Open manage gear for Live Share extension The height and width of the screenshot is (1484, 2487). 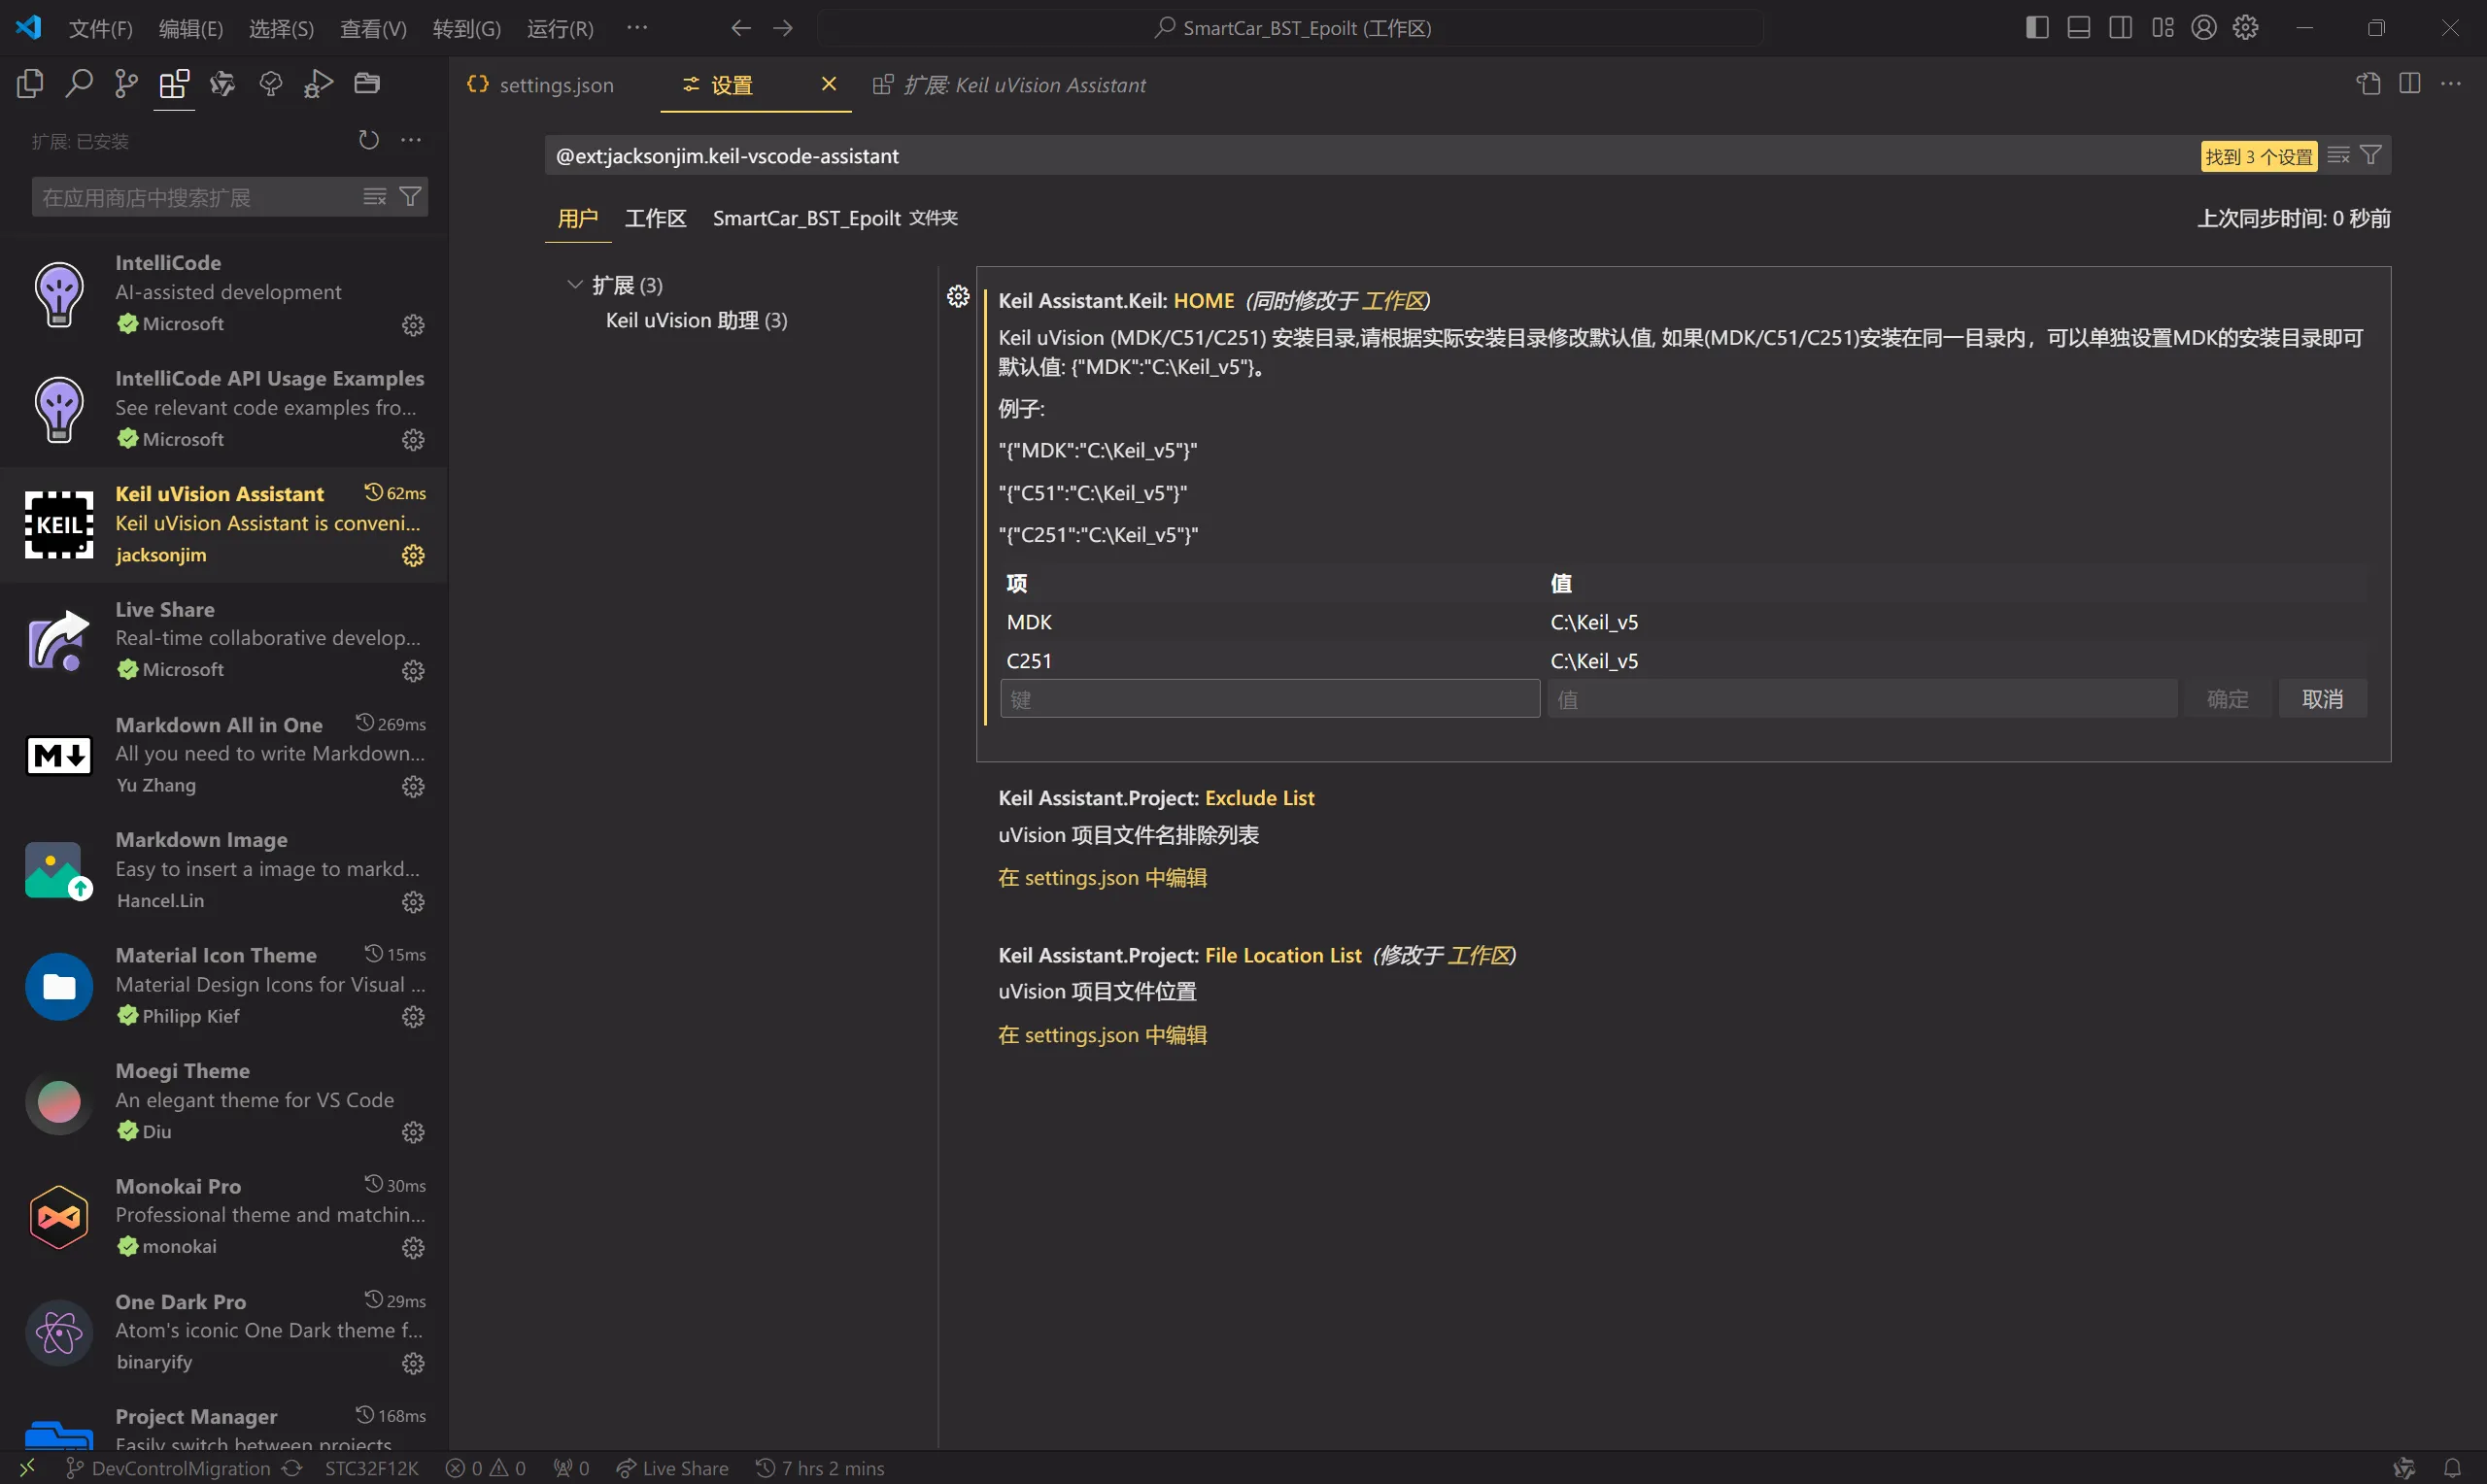[x=413, y=671]
